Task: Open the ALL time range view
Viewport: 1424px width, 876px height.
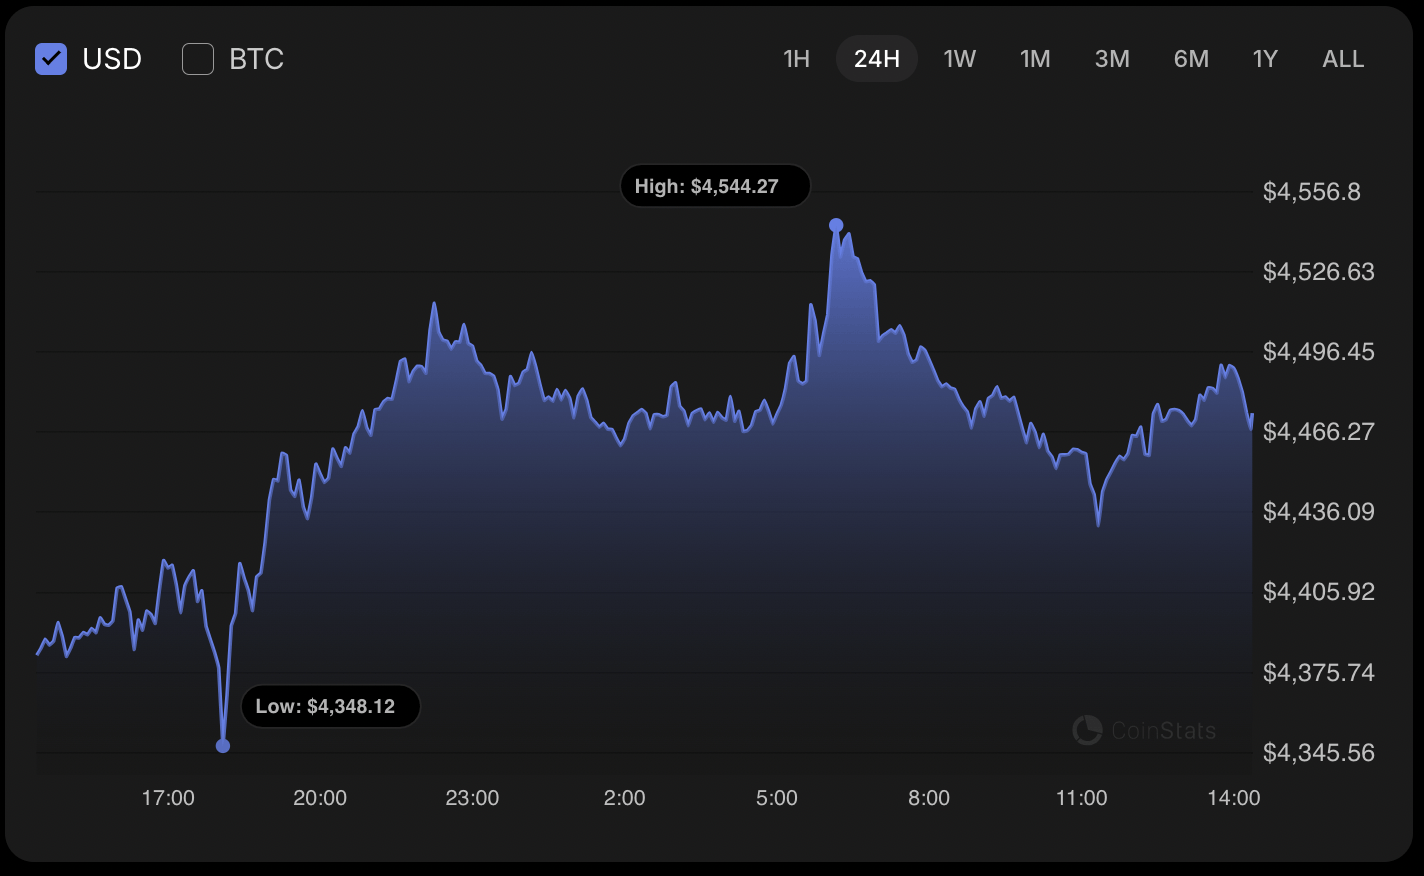Action: click(1343, 59)
